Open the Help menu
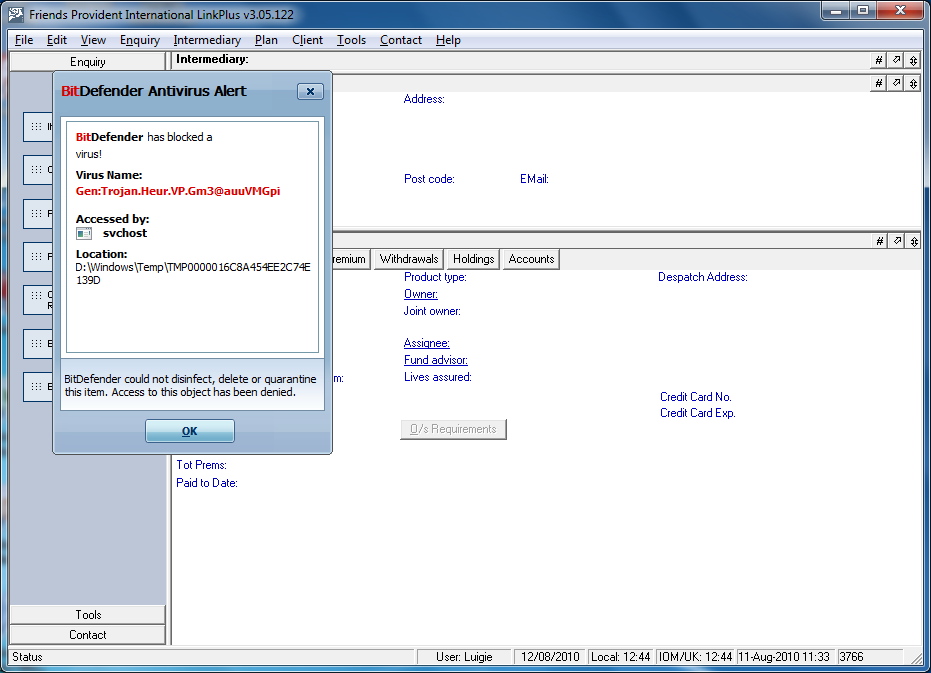Viewport: 931px width, 673px height. [448, 40]
